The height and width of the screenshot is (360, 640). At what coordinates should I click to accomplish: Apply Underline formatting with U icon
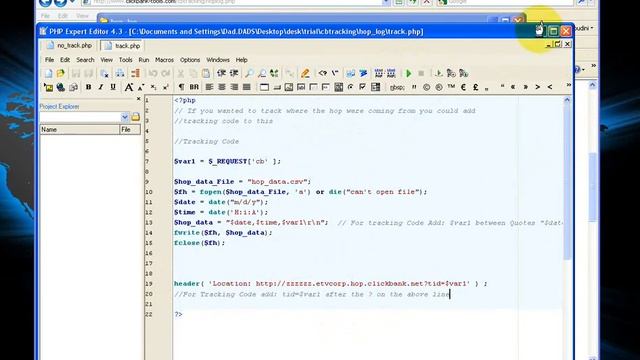tap(113, 87)
